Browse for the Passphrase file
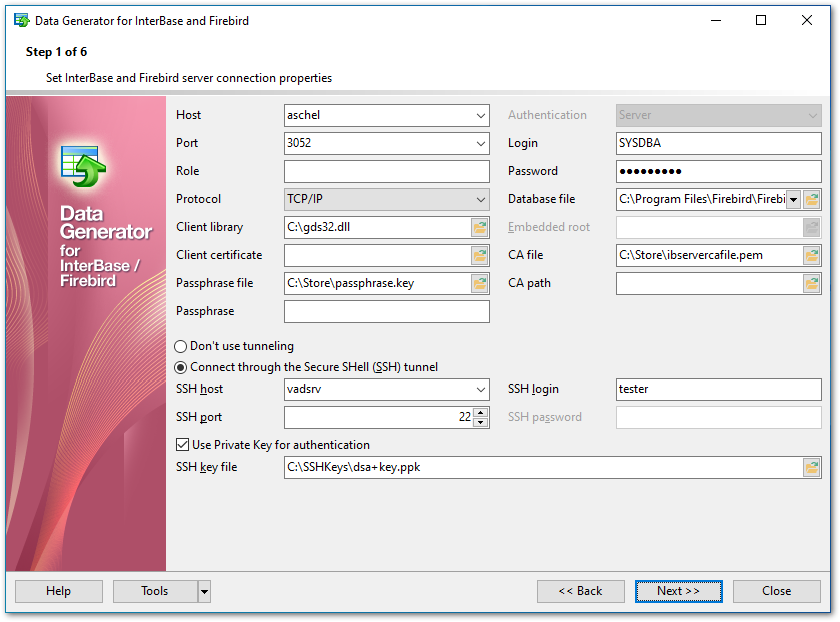The width and height of the screenshot is (840, 622). pos(479,283)
